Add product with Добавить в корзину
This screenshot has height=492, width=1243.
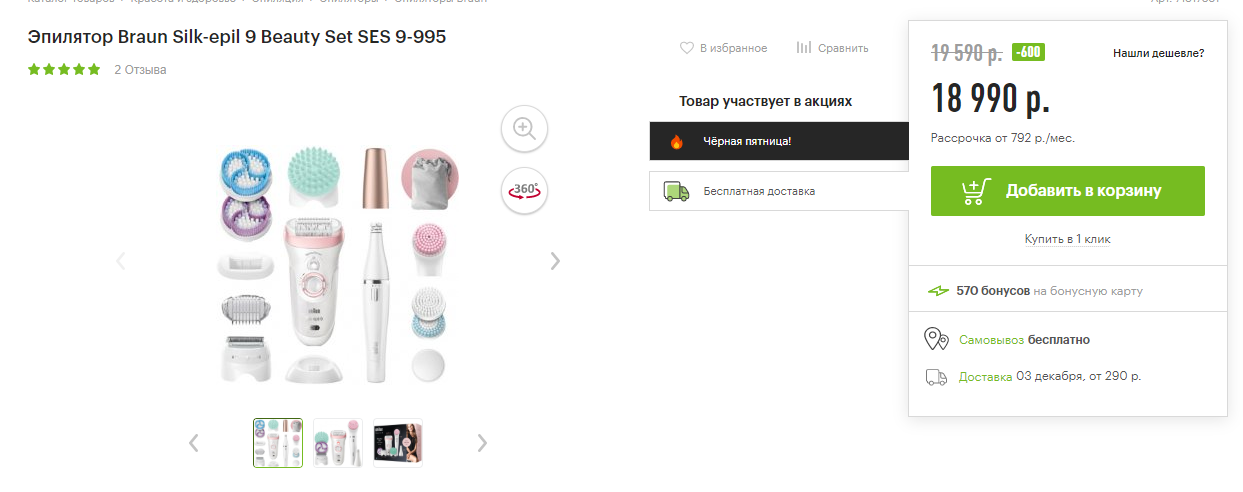1068,191
